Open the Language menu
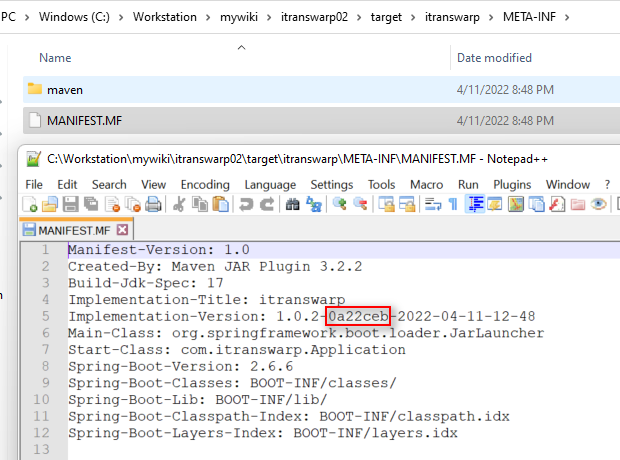The image size is (620, 460). pos(270,184)
